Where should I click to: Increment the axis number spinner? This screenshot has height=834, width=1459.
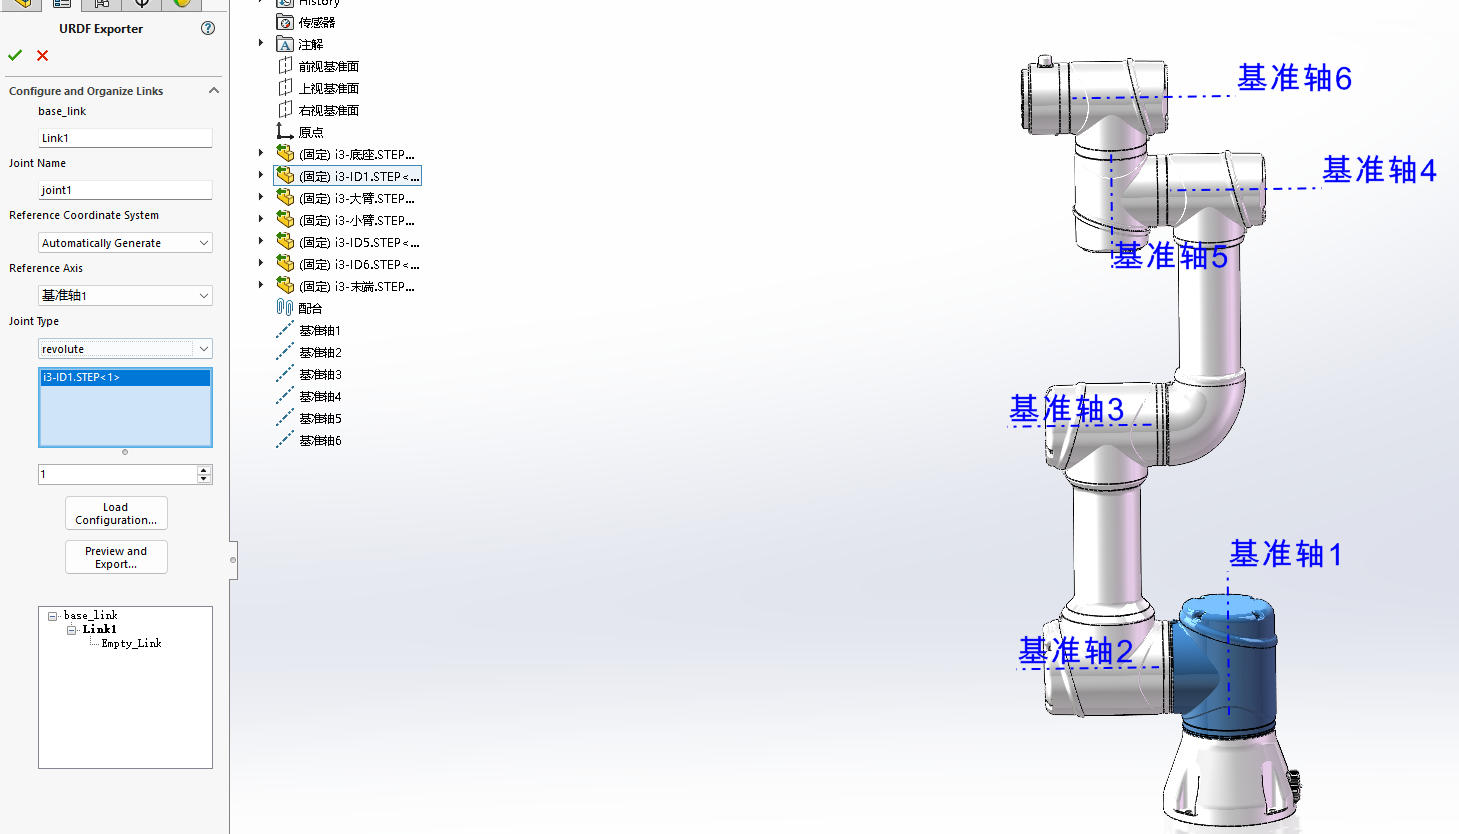coord(205,469)
